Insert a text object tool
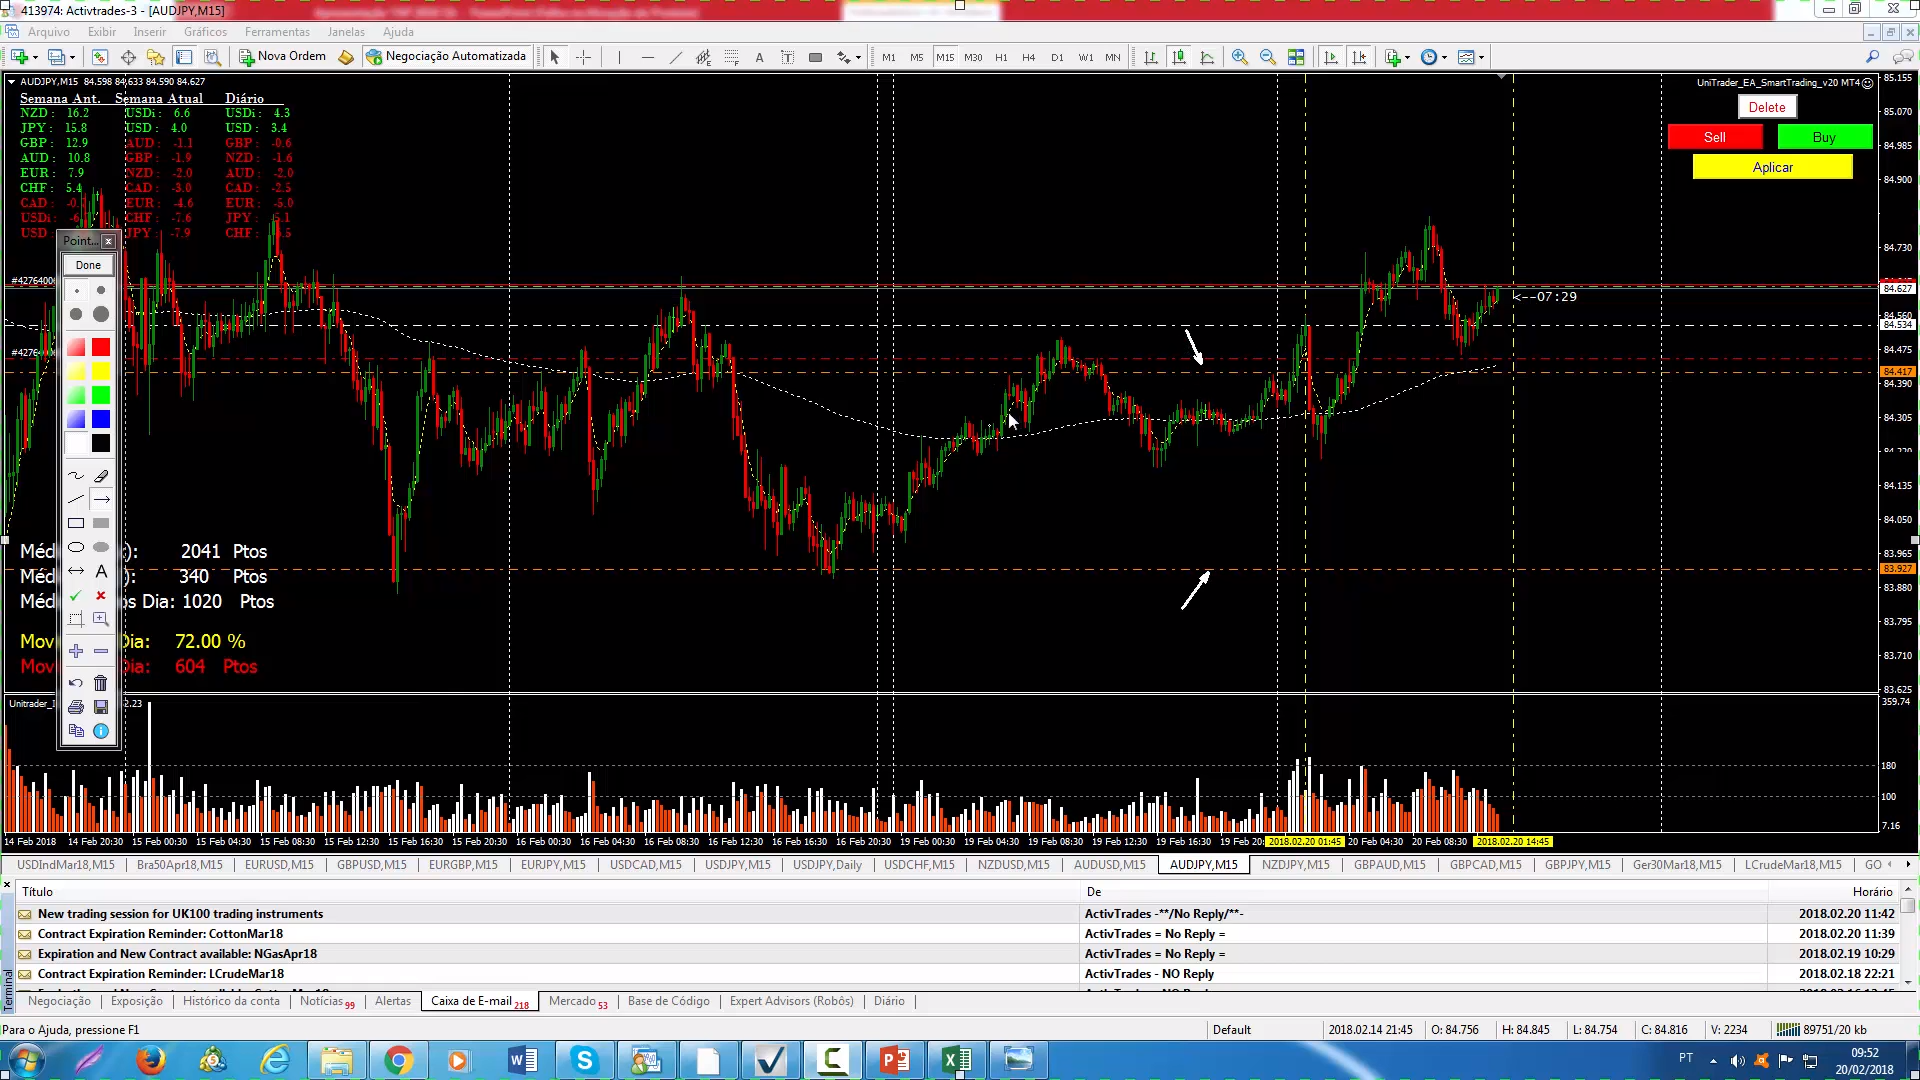This screenshot has height=1080, width=1920. (x=759, y=57)
